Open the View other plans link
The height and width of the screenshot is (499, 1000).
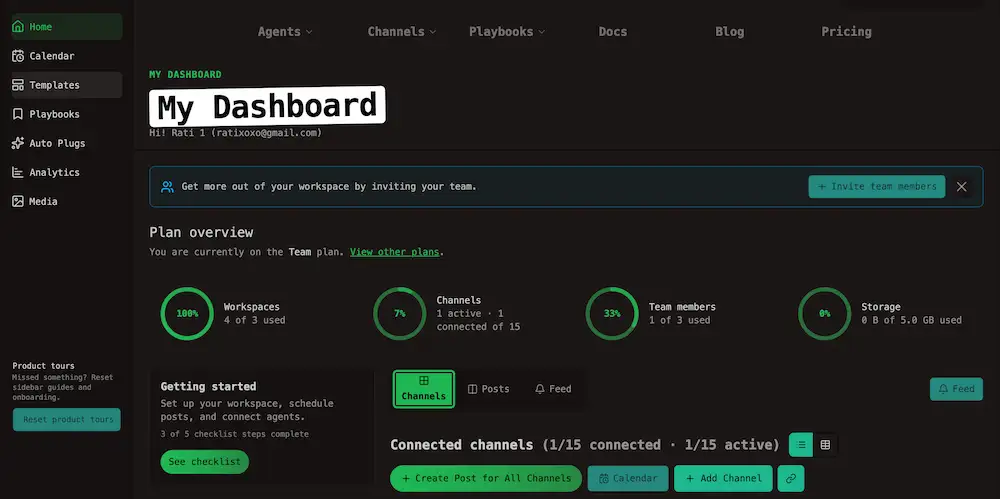395,252
